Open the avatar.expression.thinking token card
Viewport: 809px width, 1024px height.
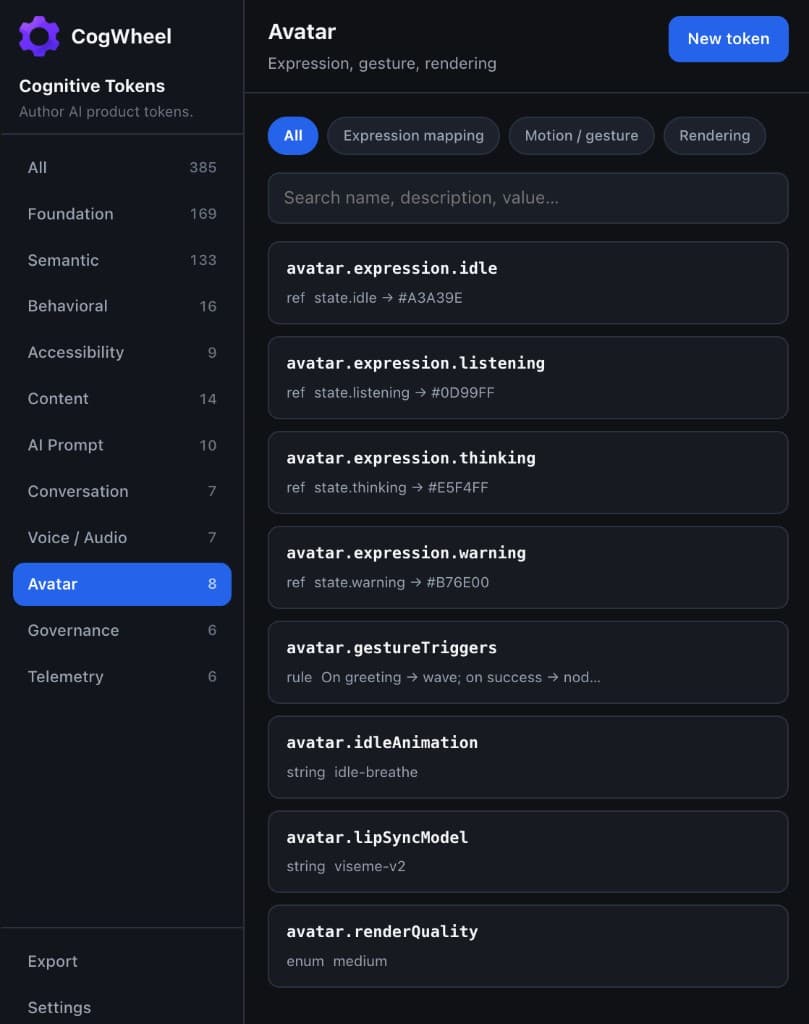pos(528,472)
